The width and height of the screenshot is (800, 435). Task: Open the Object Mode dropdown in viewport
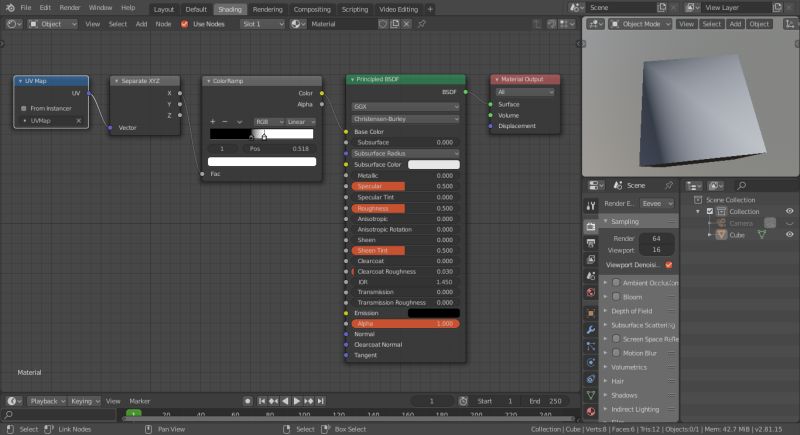pyautogui.click(x=640, y=24)
